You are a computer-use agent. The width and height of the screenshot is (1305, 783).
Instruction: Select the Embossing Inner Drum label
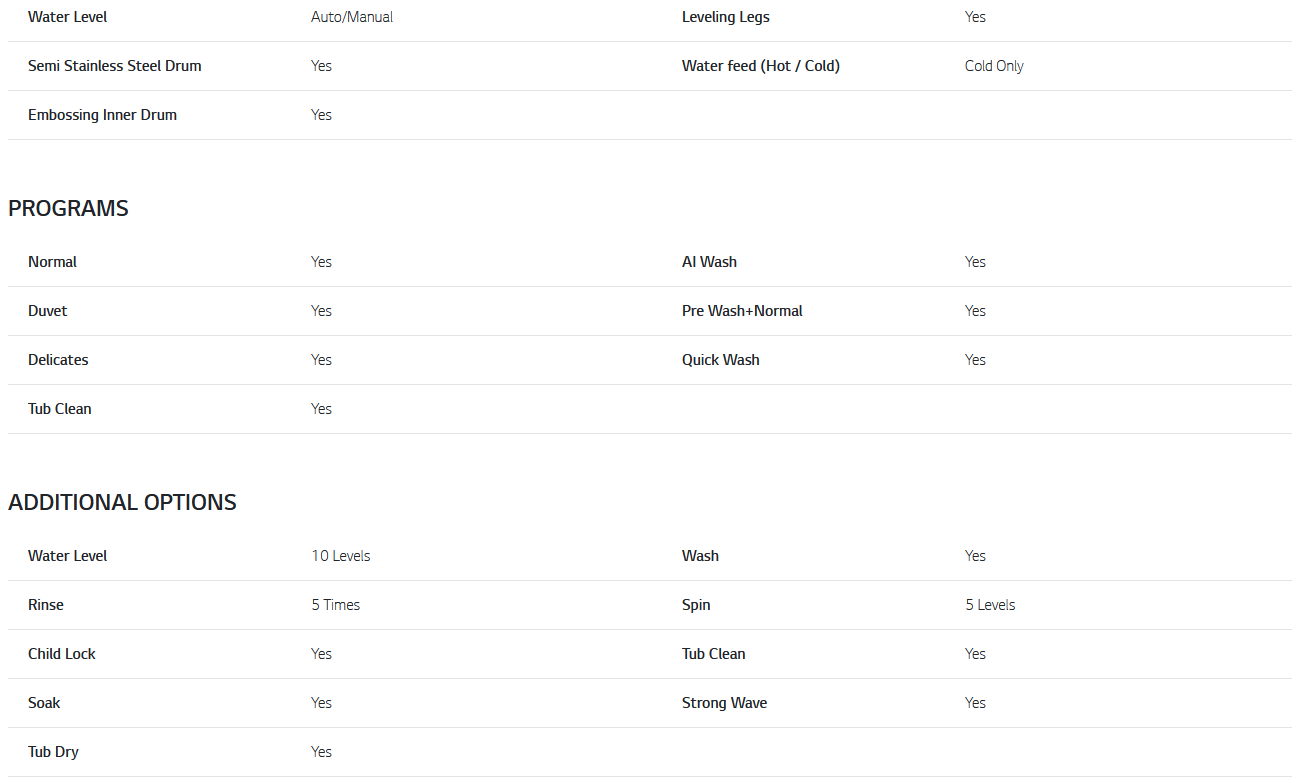pos(102,115)
